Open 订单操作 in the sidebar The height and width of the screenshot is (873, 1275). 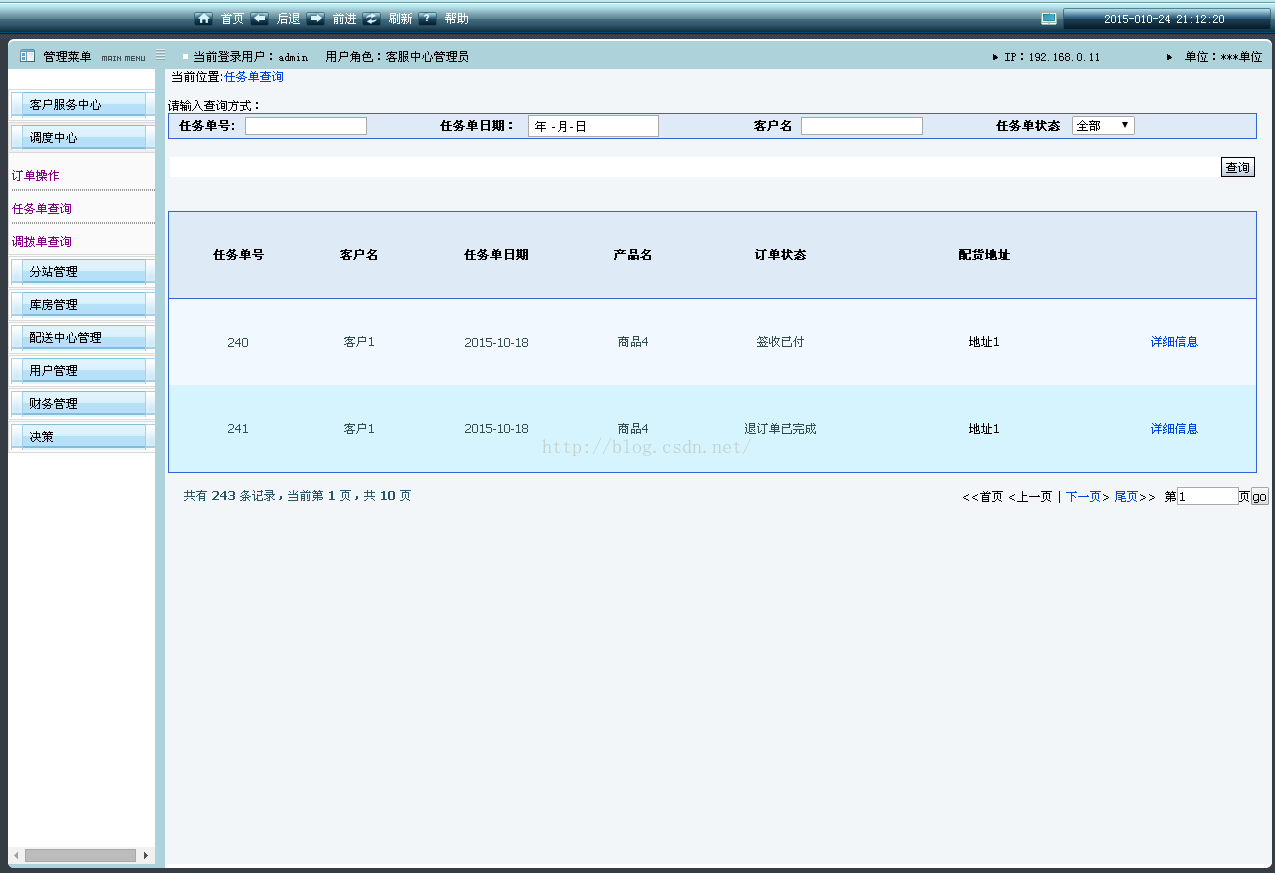[x=35, y=176]
